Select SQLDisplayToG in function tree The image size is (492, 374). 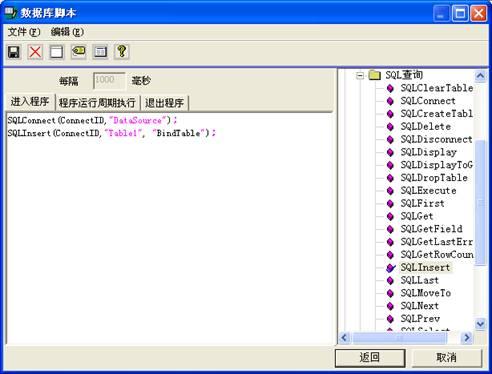(x=437, y=165)
